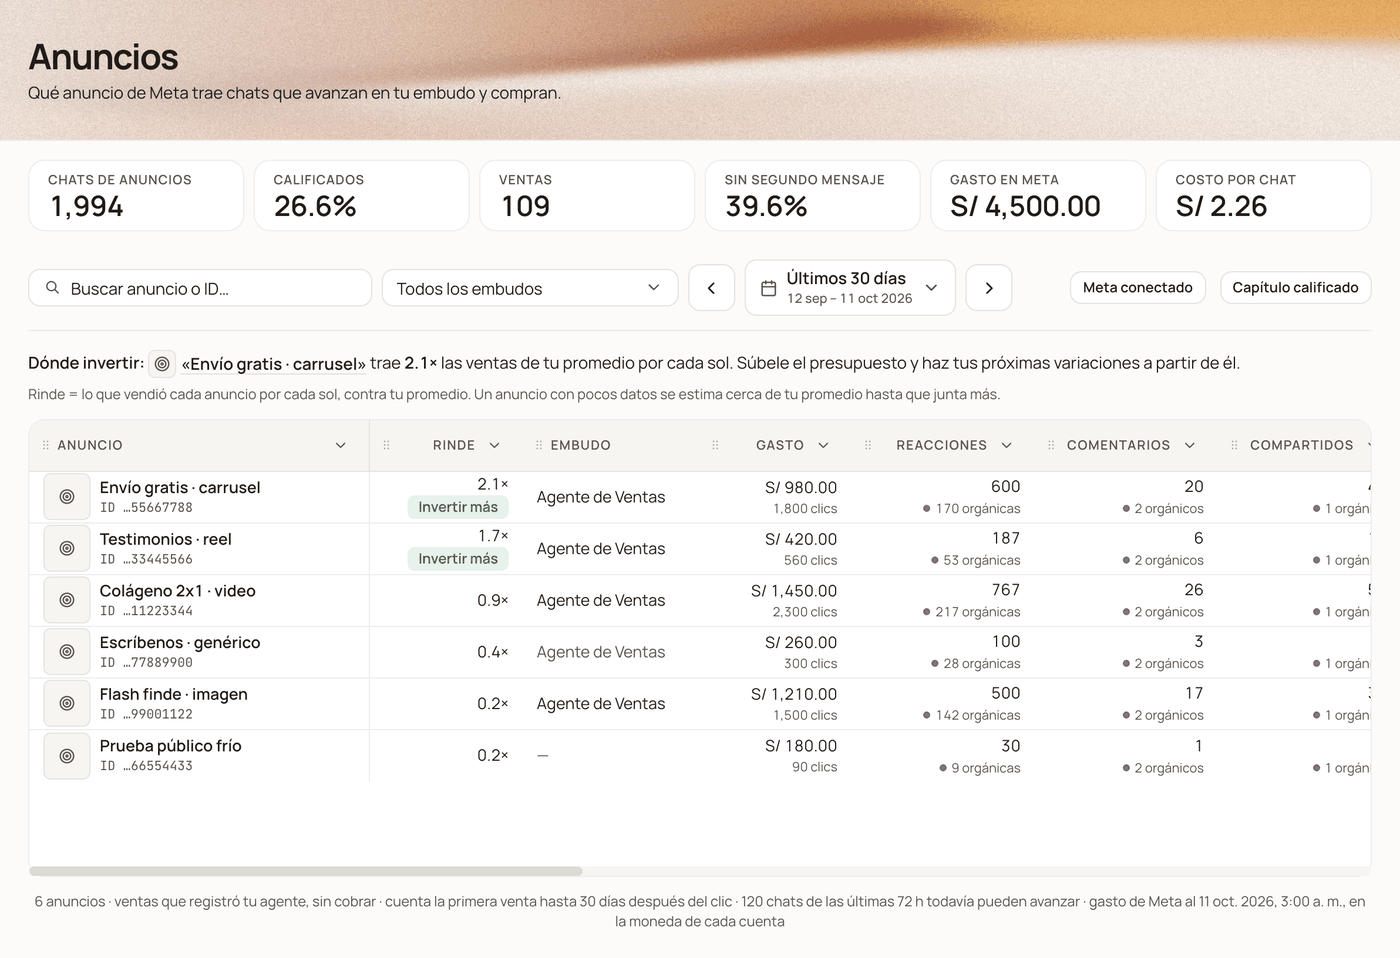1400x958 pixels.
Task: Click the target icon for Testimonios reel
Action: tap(67, 549)
